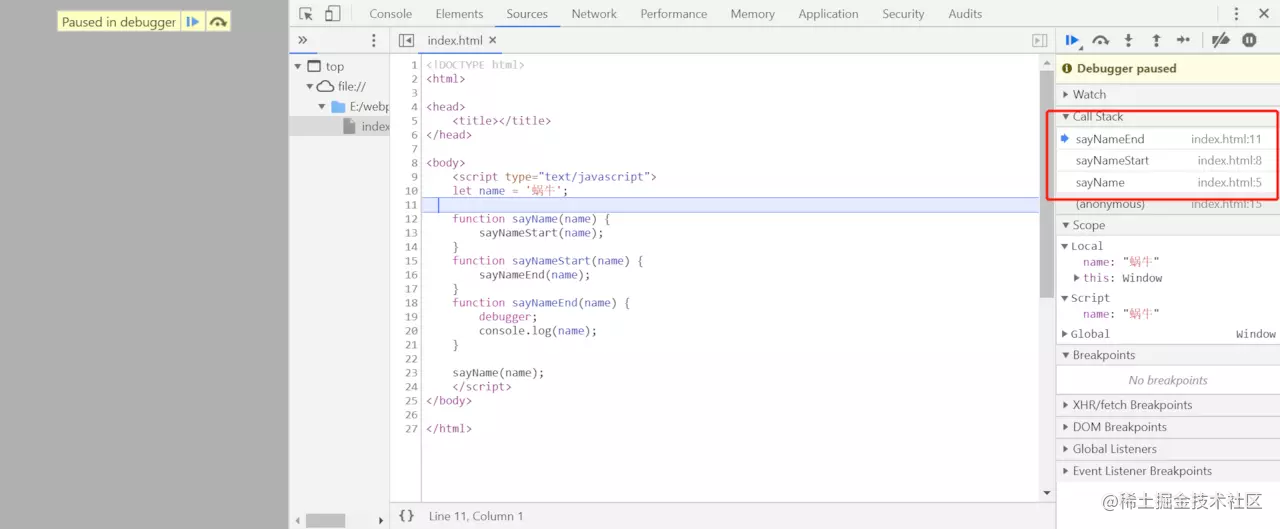Screen dimensions: 1280x529
Task: Close the index.html file tab
Action: pyautogui.click(x=493, y=40)
